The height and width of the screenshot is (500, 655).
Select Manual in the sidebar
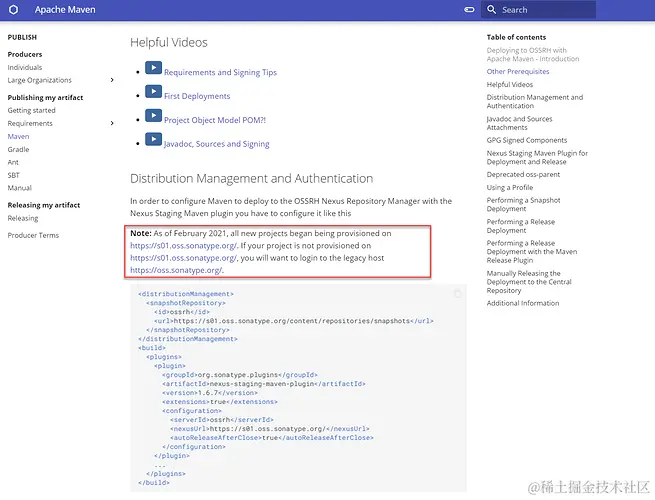coord(20,188)
